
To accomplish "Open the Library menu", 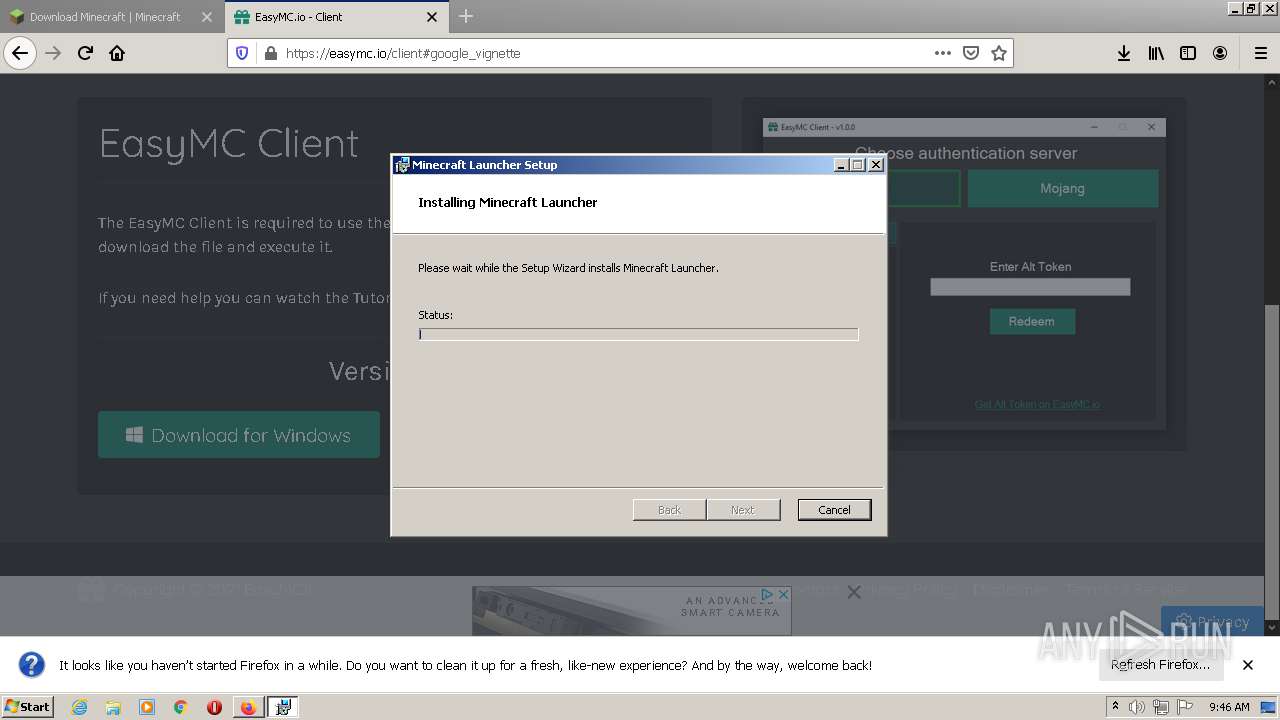I will [1156, 53].
